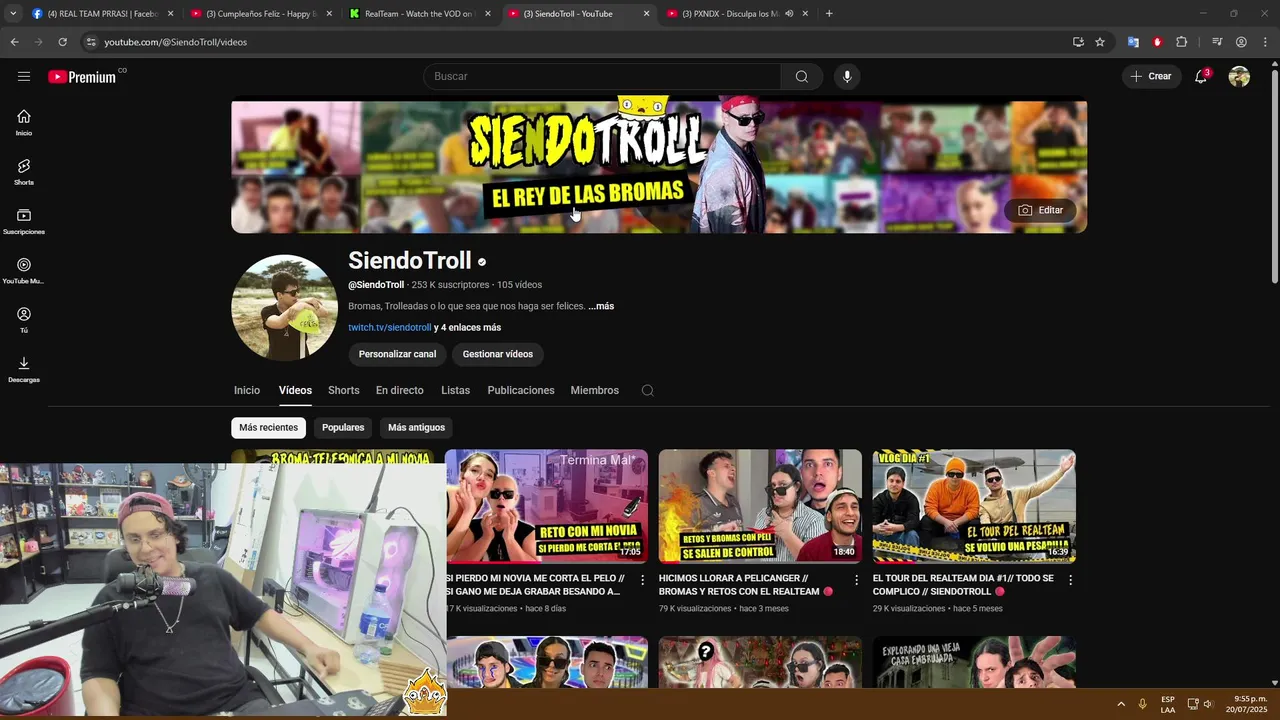Click the channel profile picture
Screen dimensions: 1280x720
pos(284,307)
